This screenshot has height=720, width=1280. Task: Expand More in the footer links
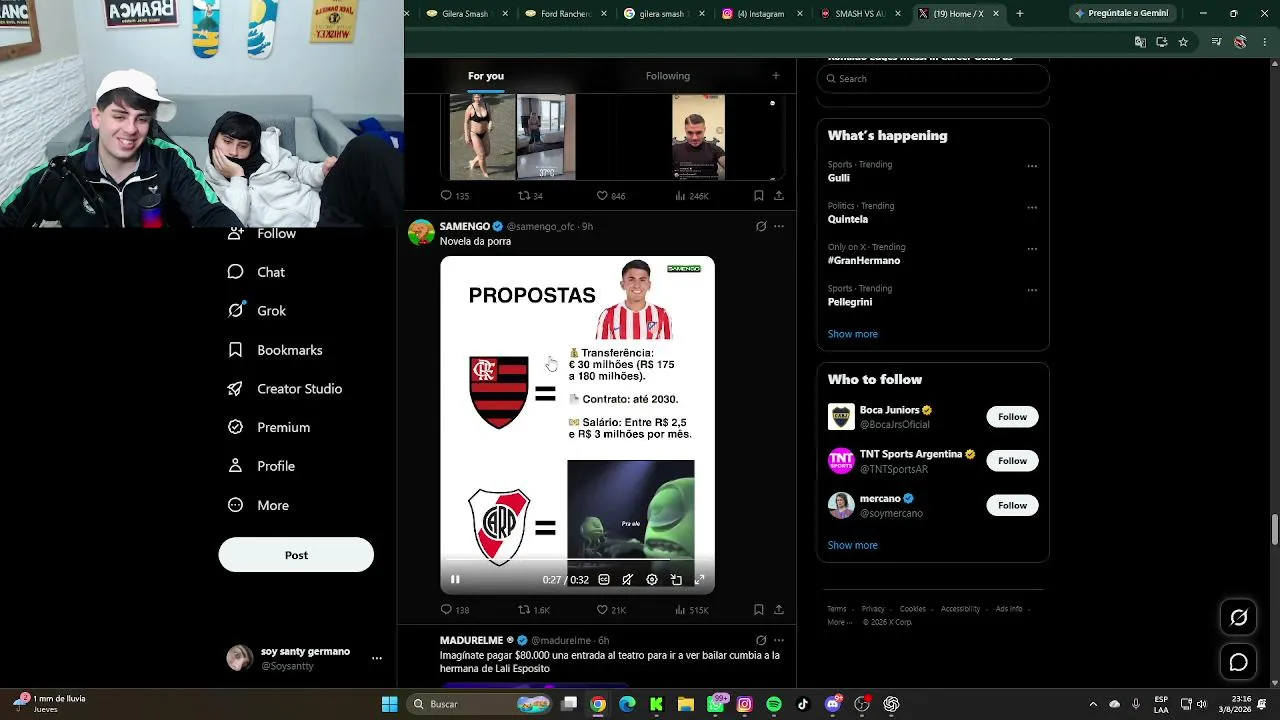pyautogui.click(x=838, y=622)
